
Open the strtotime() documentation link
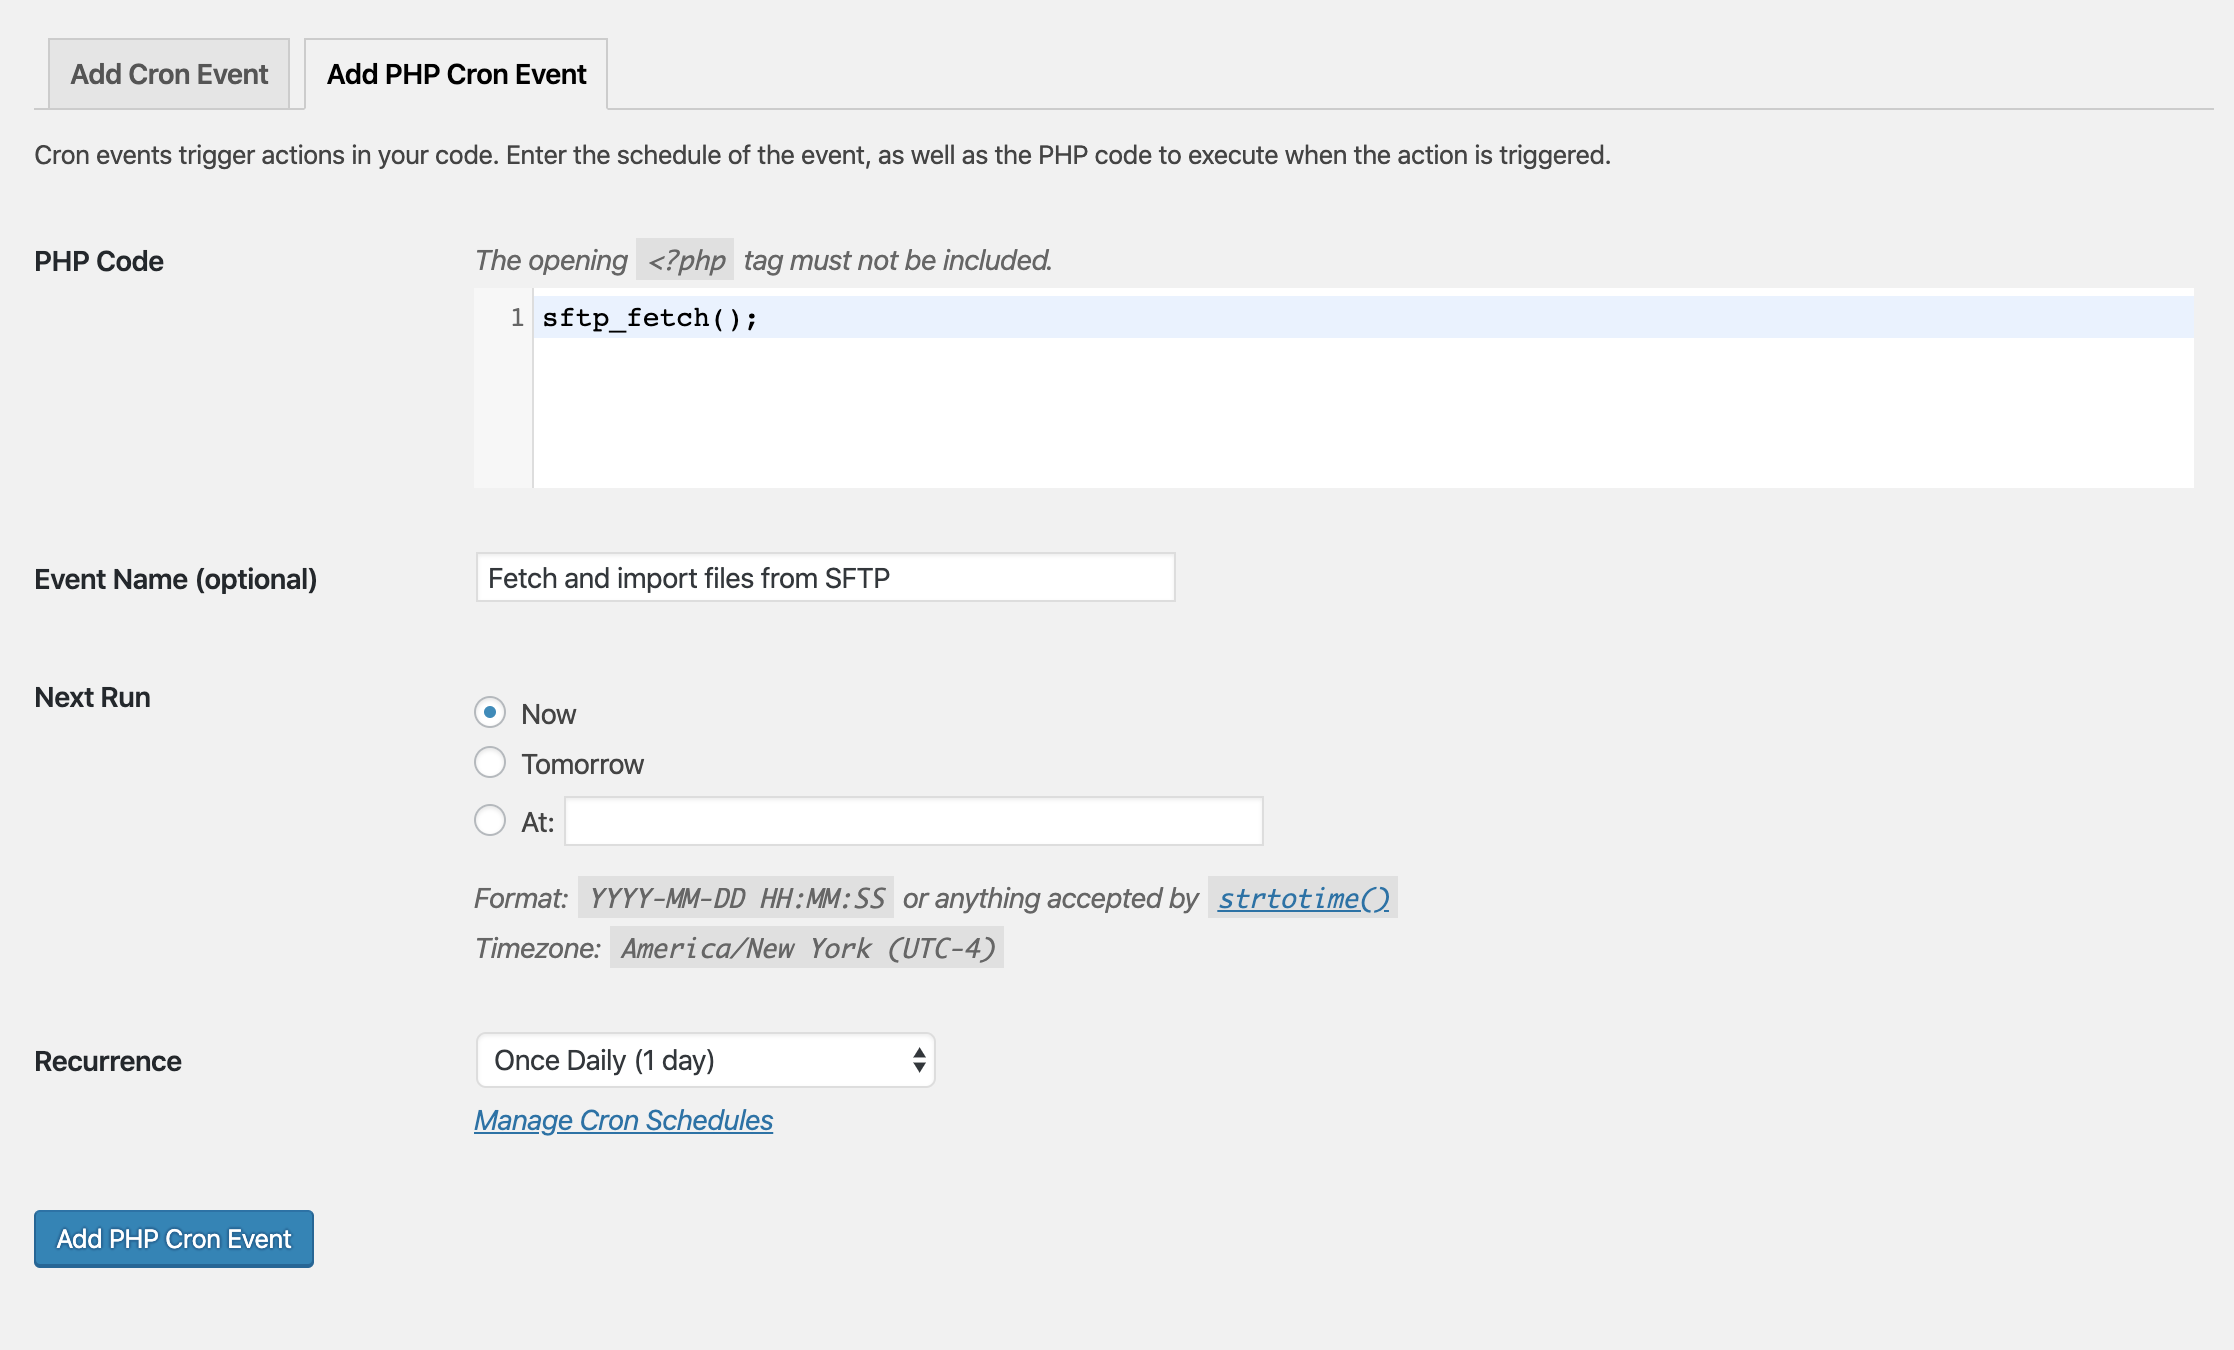1303,898
